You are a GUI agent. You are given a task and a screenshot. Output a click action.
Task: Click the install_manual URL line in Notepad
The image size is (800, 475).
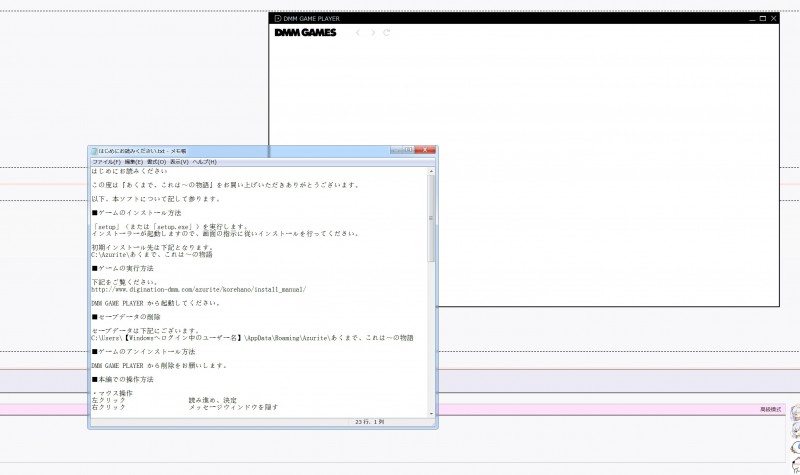198,289
